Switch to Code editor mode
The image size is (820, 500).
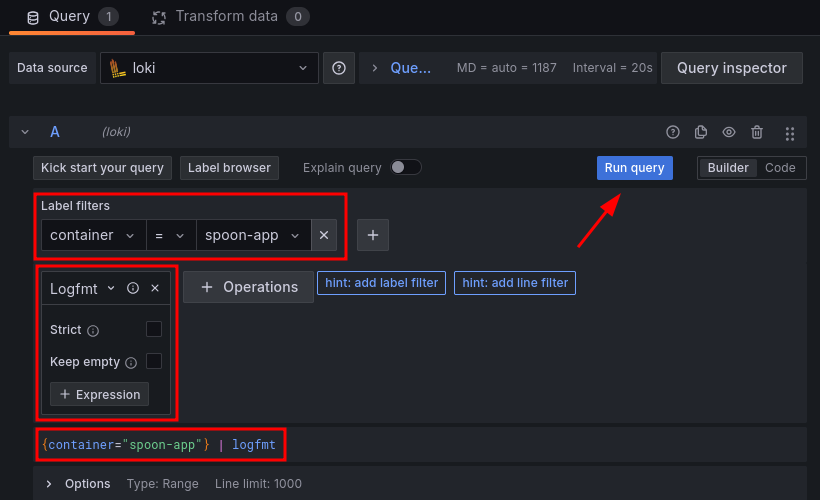pyautogui.click(x=780, y=168)
